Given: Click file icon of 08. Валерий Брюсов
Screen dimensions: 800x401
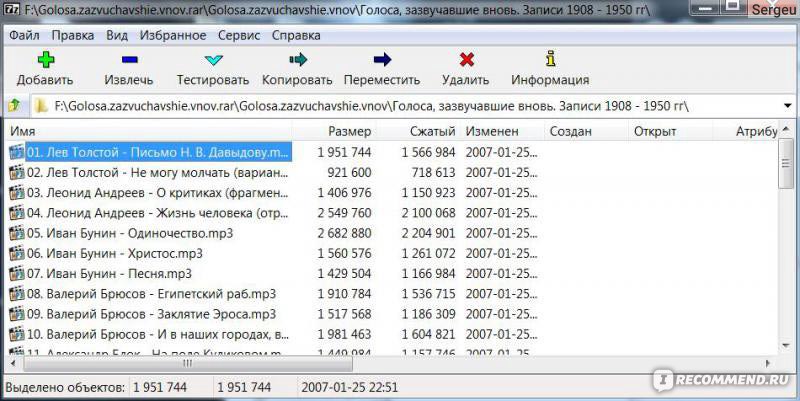Looking at the screenshot, I should [x=17, y=294].
